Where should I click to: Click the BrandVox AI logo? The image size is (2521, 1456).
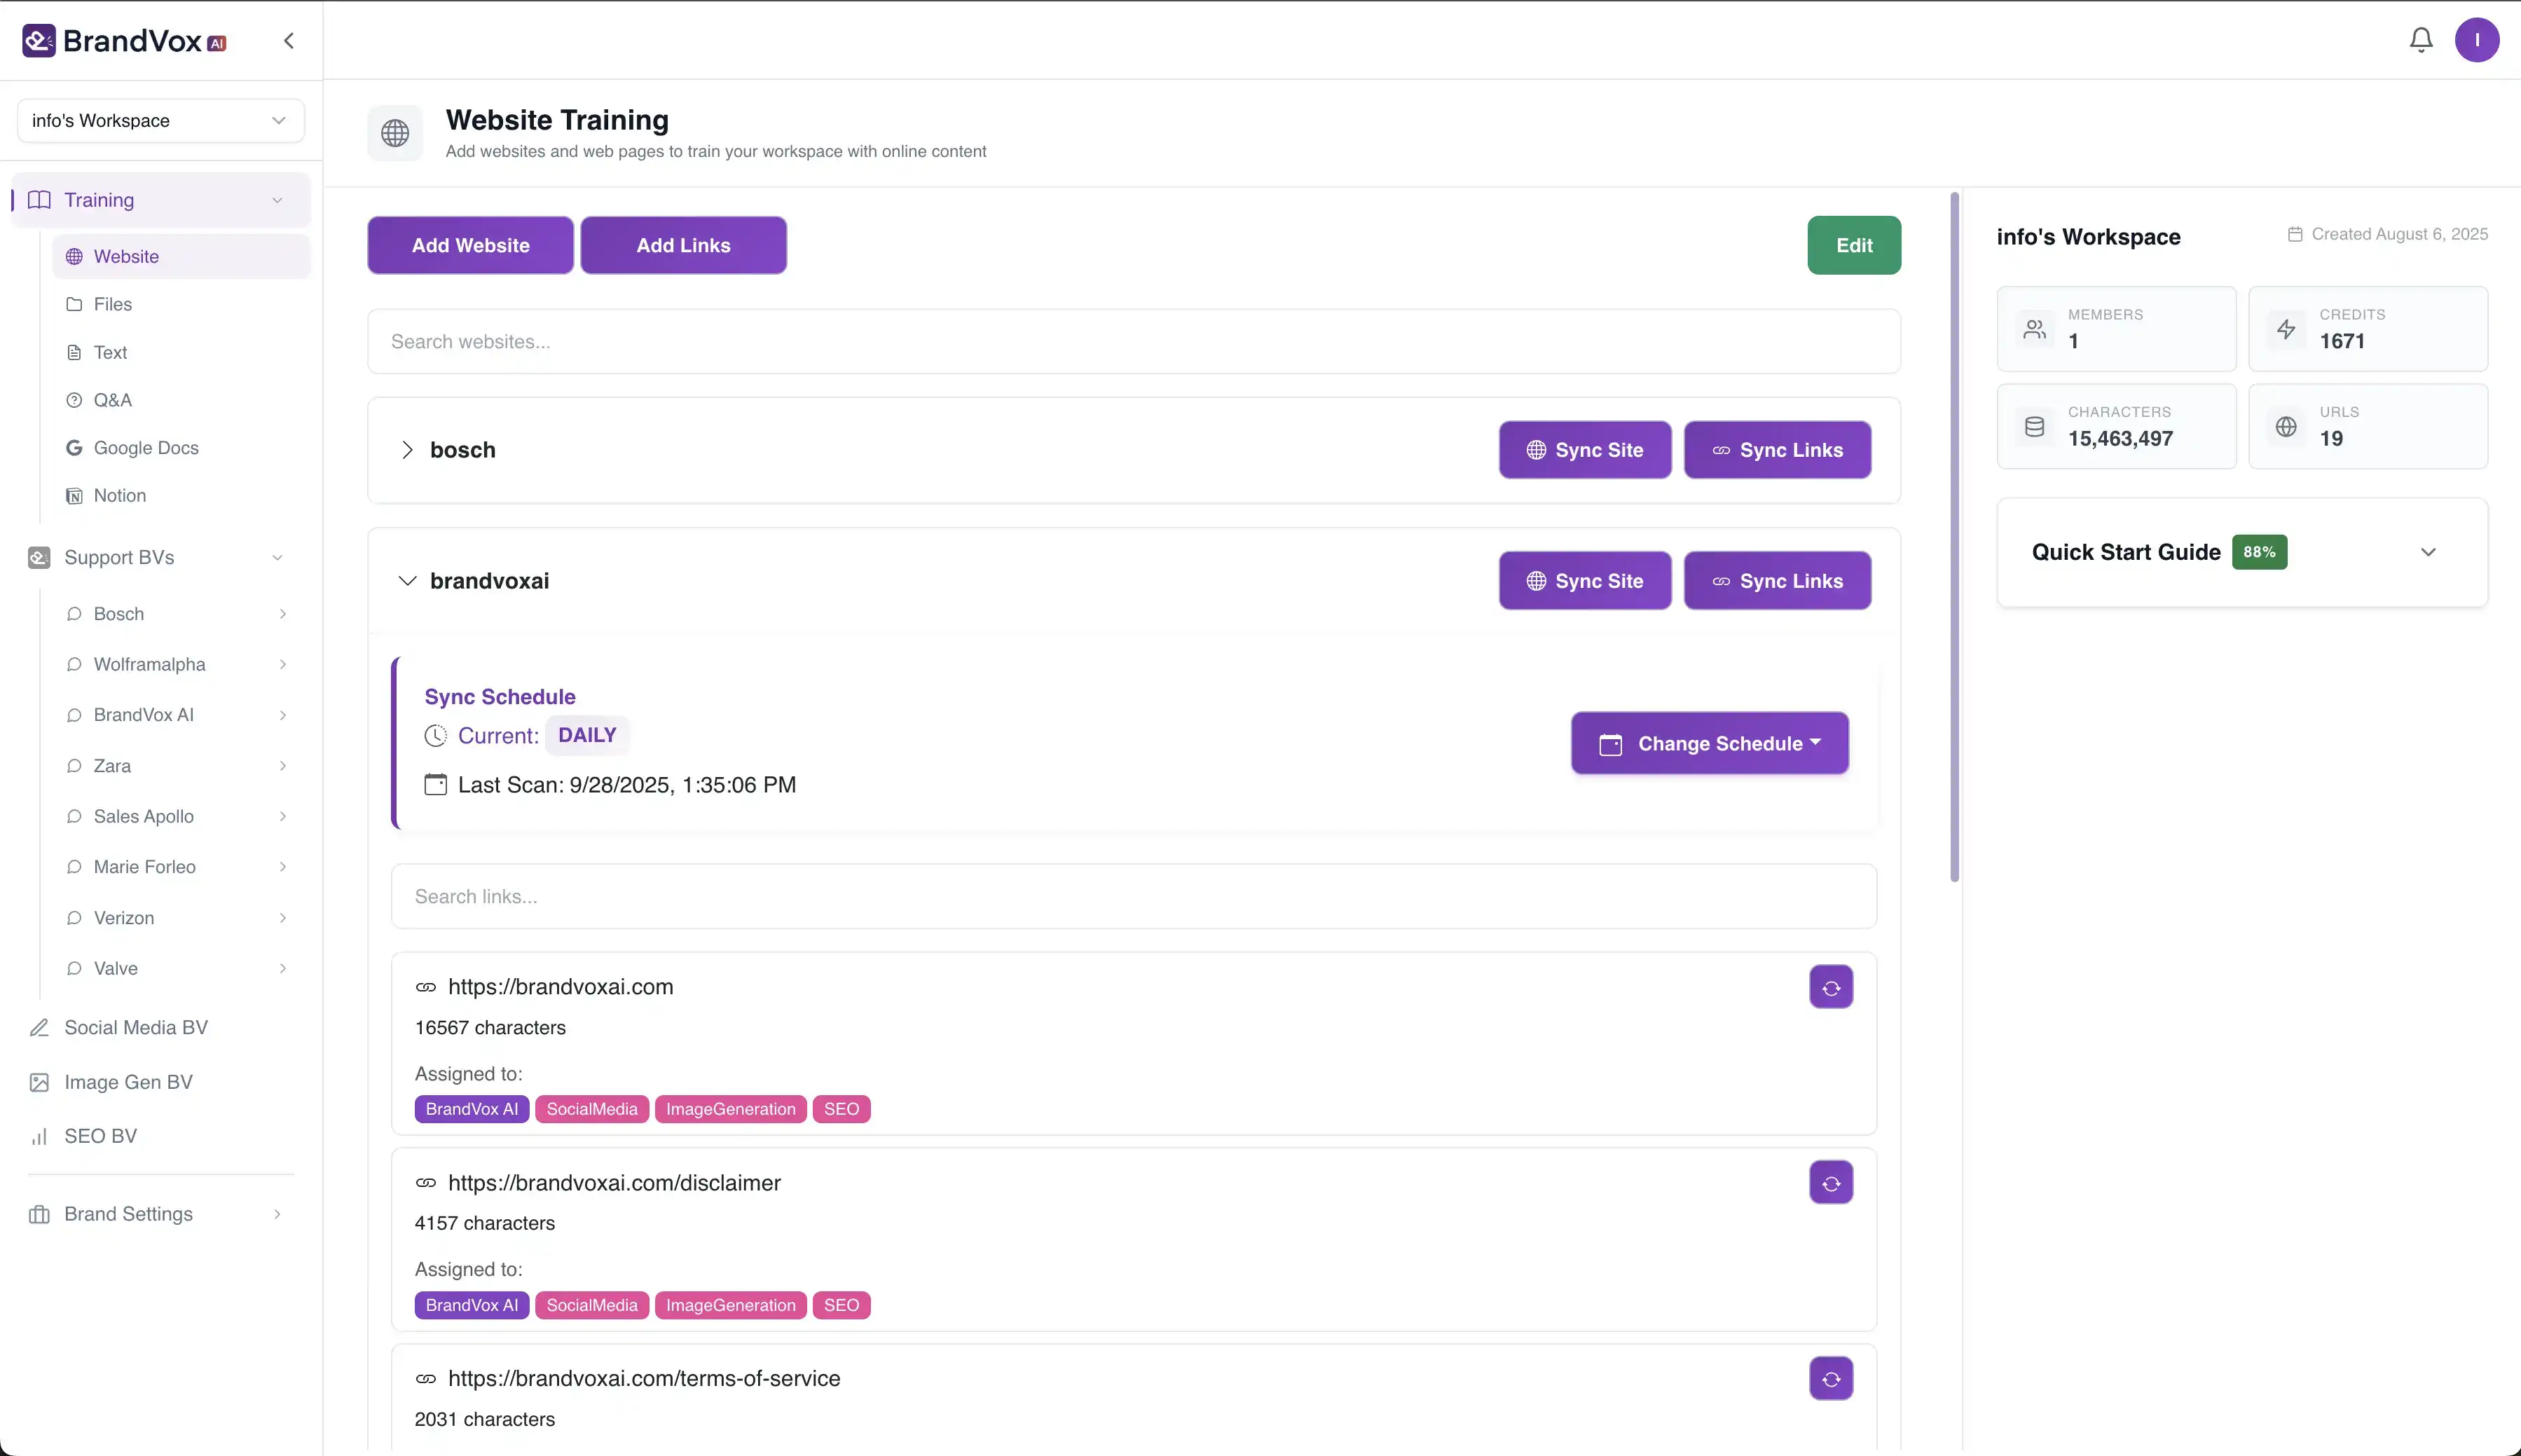tap(125, 40)
